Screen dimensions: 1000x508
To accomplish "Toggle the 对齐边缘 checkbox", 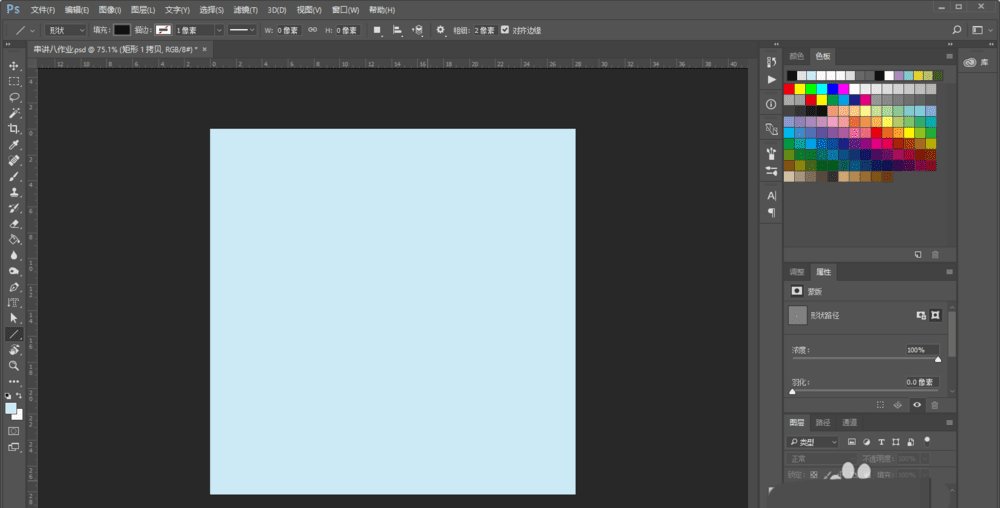I will pyautogui.click(x=504, y=30).
